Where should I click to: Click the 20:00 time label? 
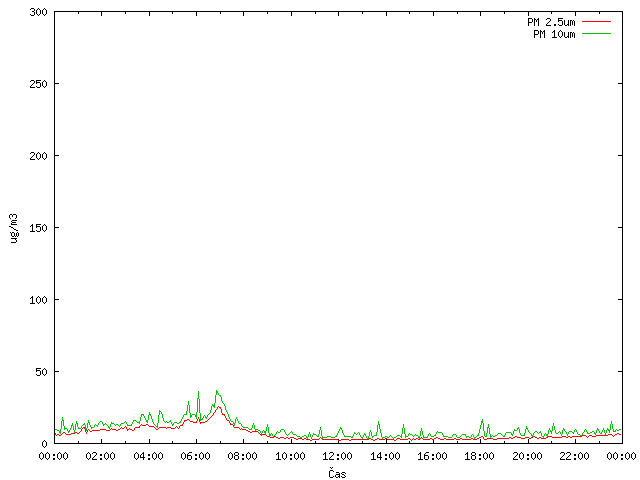[527, 456]
